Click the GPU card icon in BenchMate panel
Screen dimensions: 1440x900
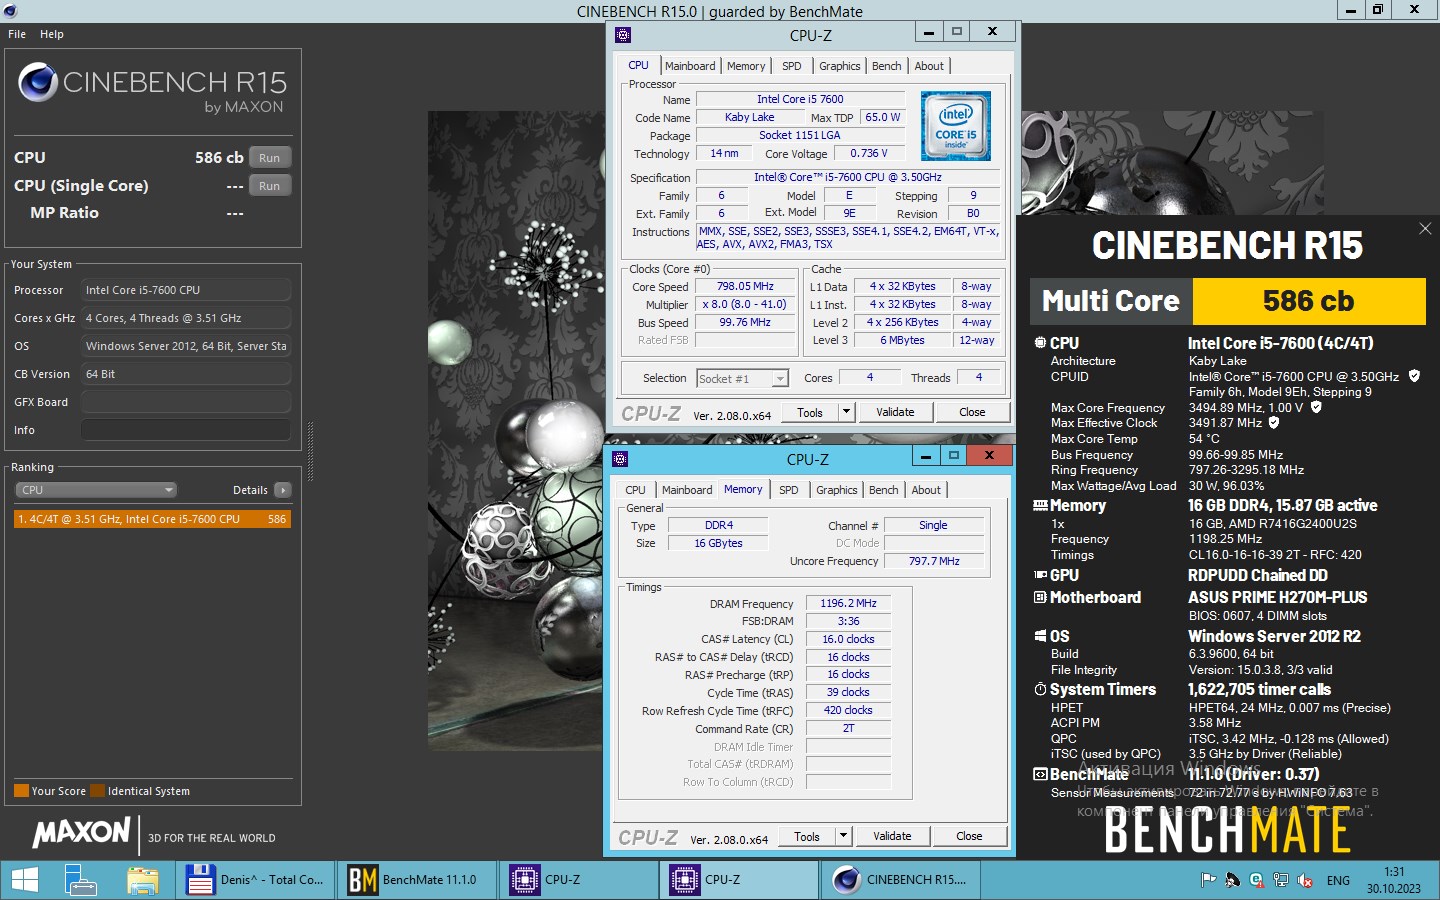click(x=1040, y=576)
